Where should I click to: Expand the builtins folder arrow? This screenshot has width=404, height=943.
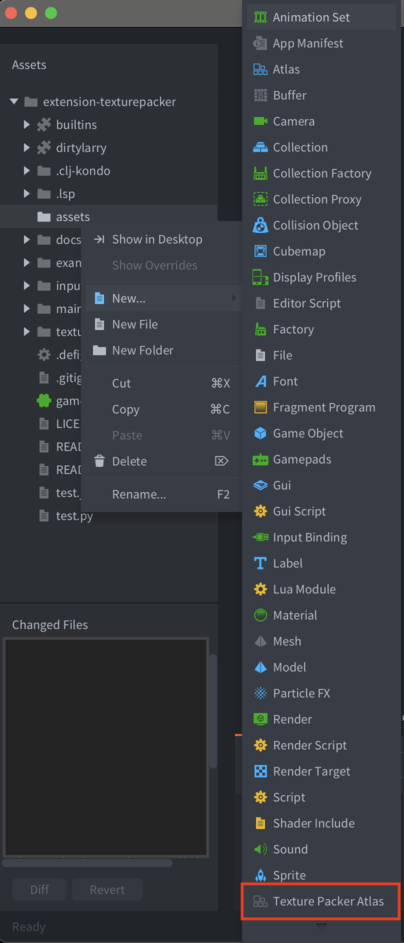point(26,124)
